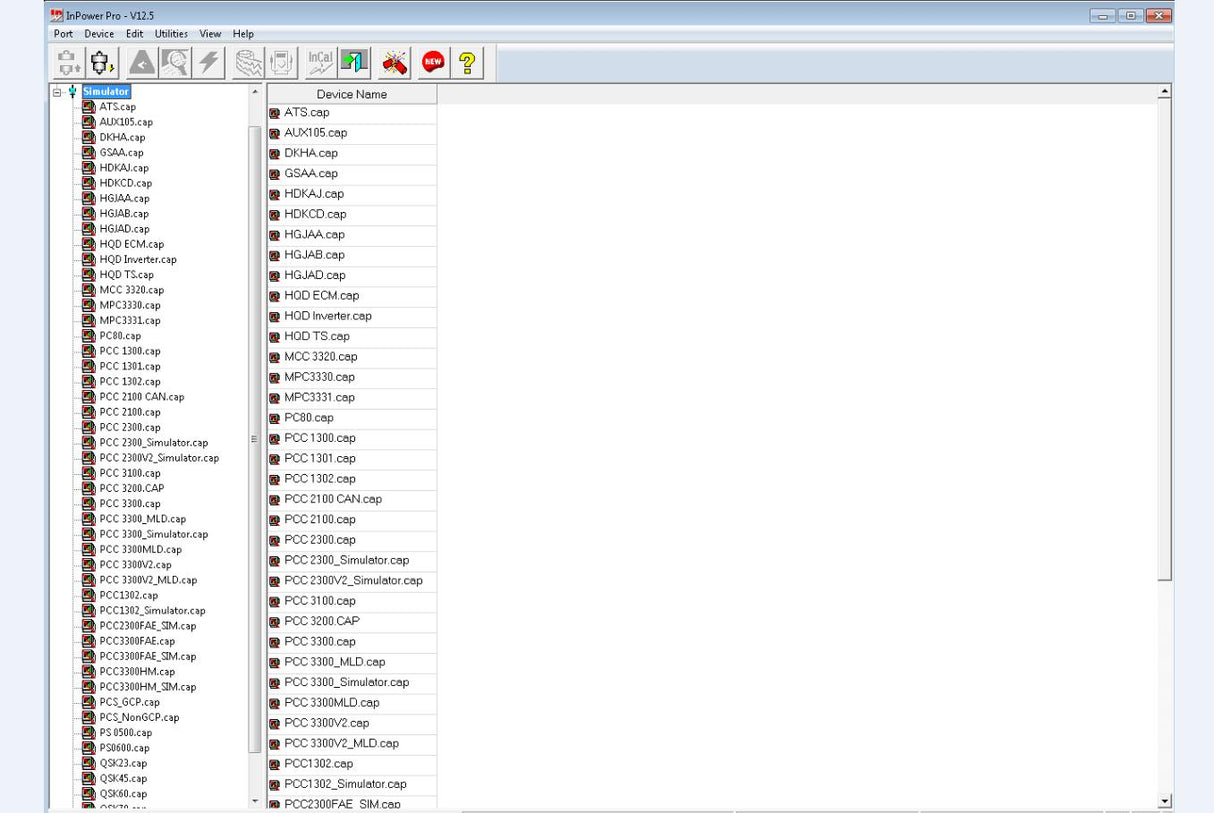
Task: Click the exit door toolbar icon
Action: (354, 63)
